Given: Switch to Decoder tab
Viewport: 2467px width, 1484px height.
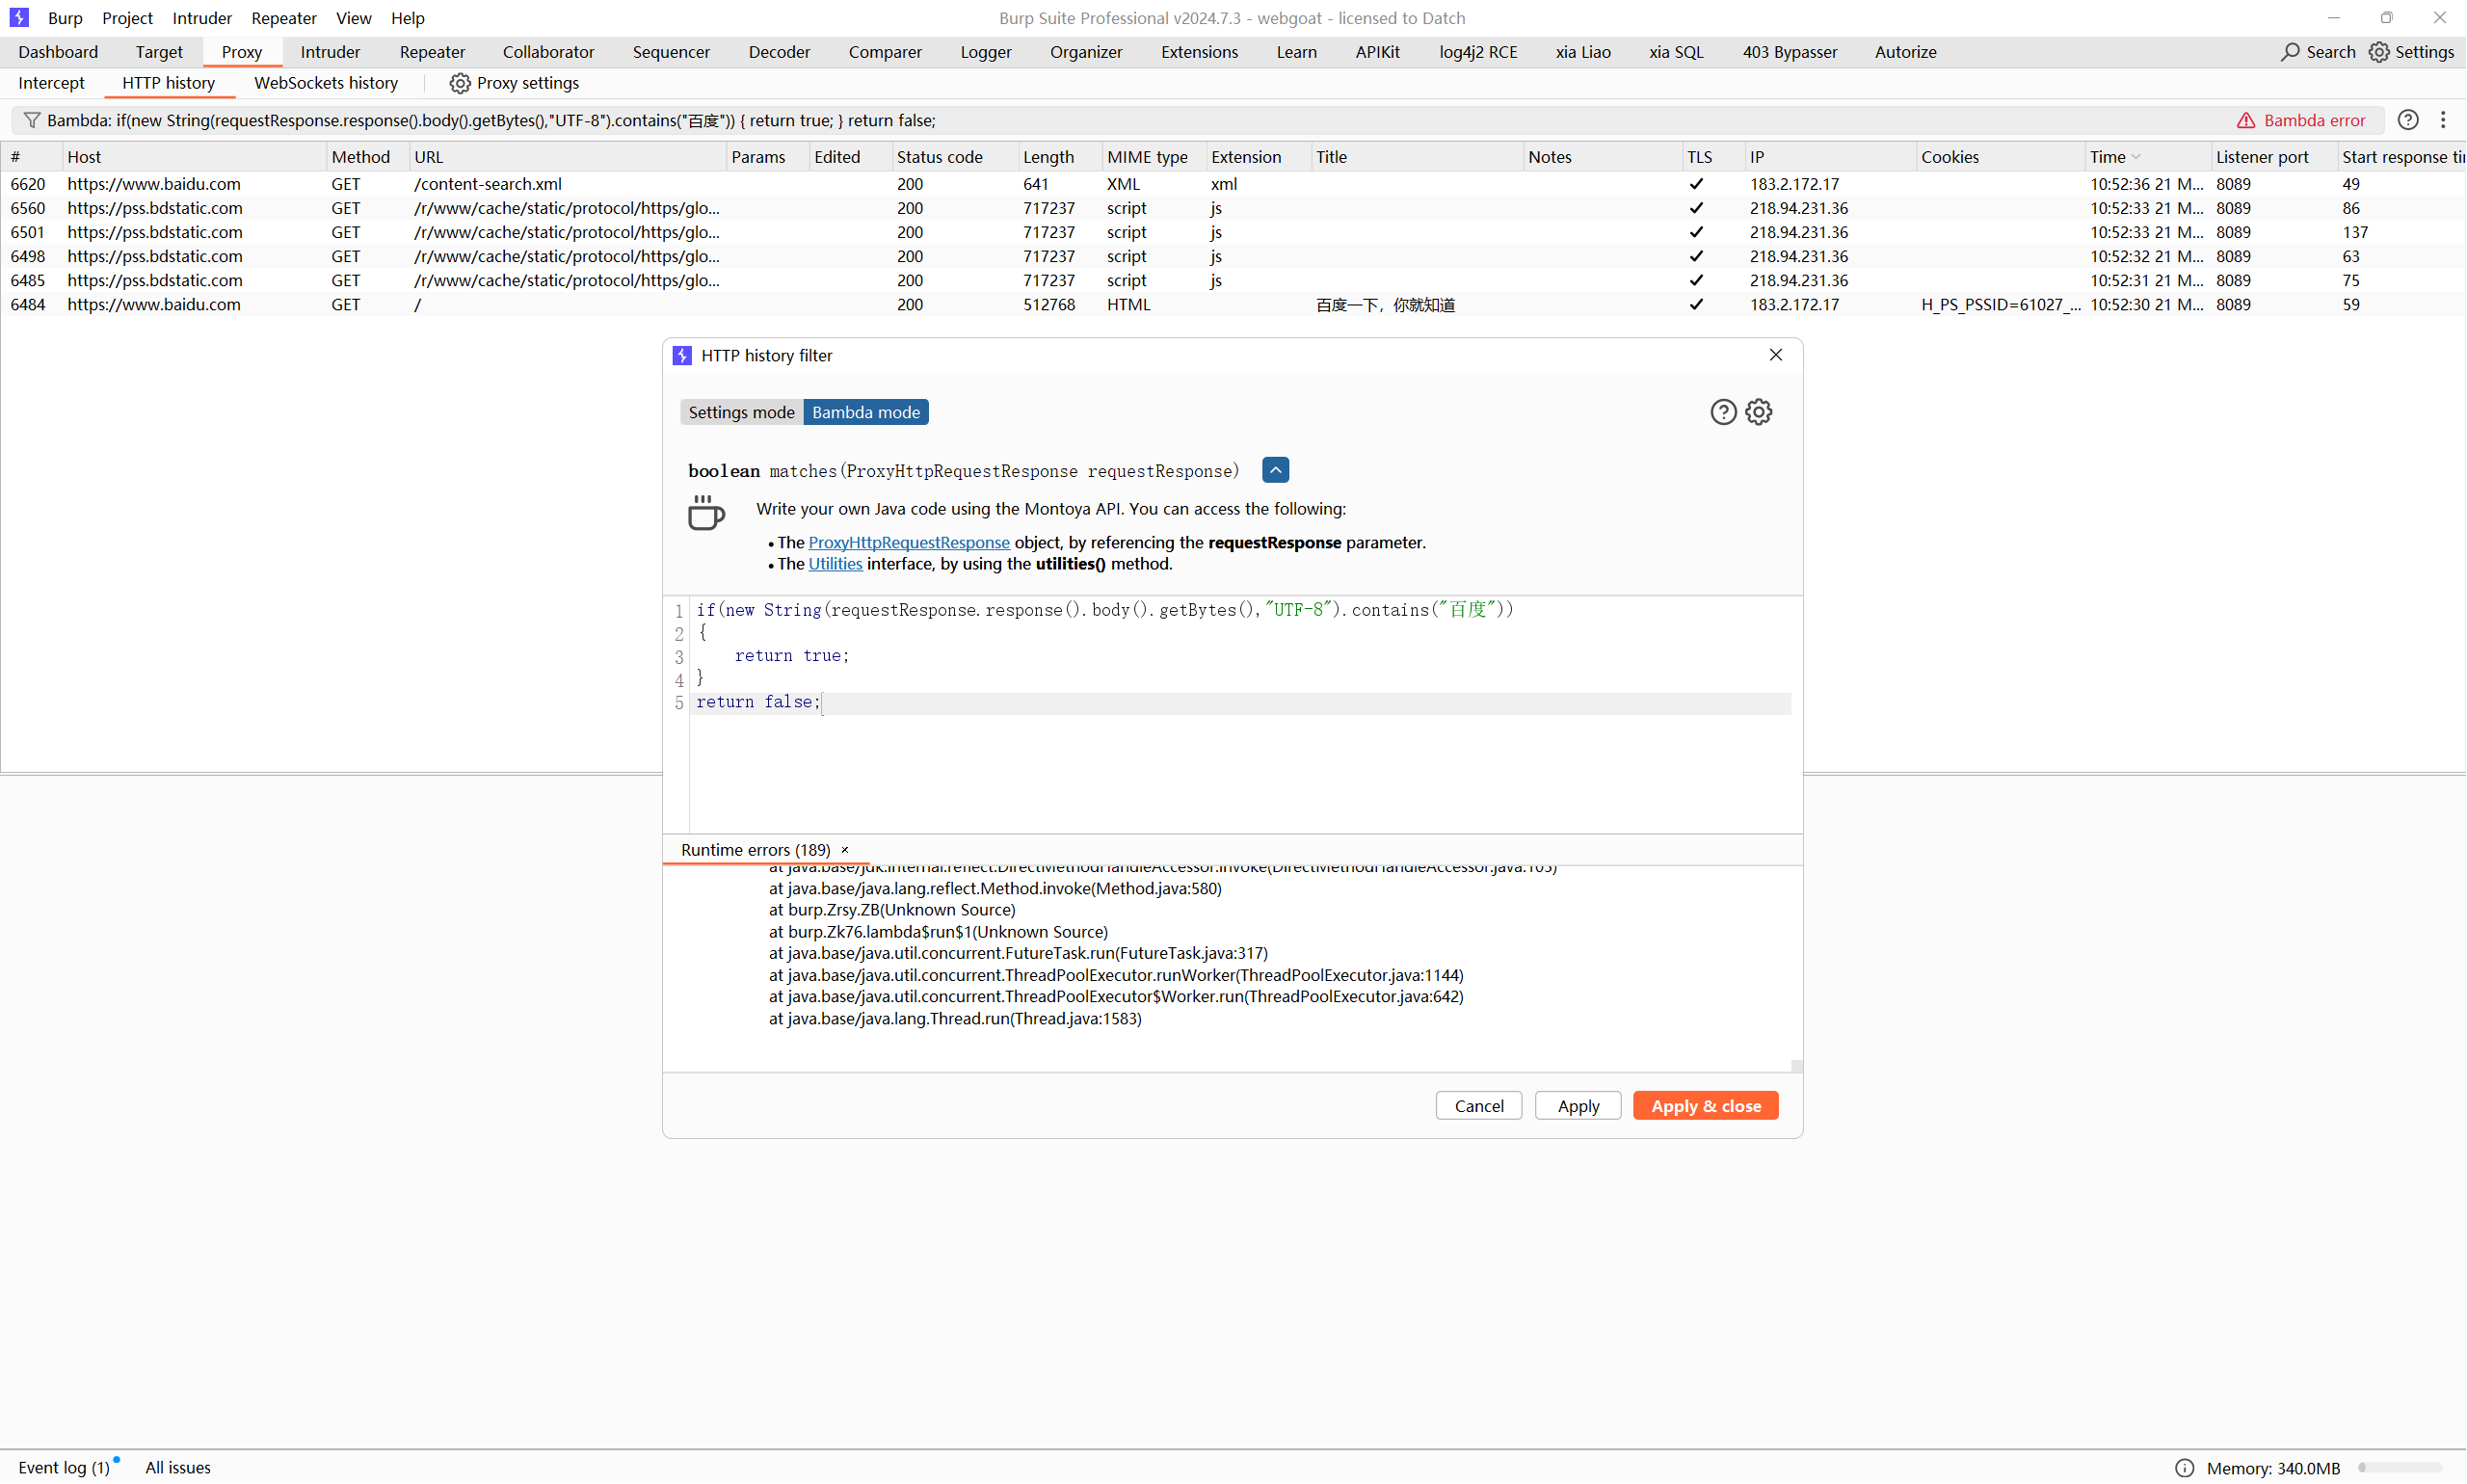Looking at the screenshot, I should [779, 52].
